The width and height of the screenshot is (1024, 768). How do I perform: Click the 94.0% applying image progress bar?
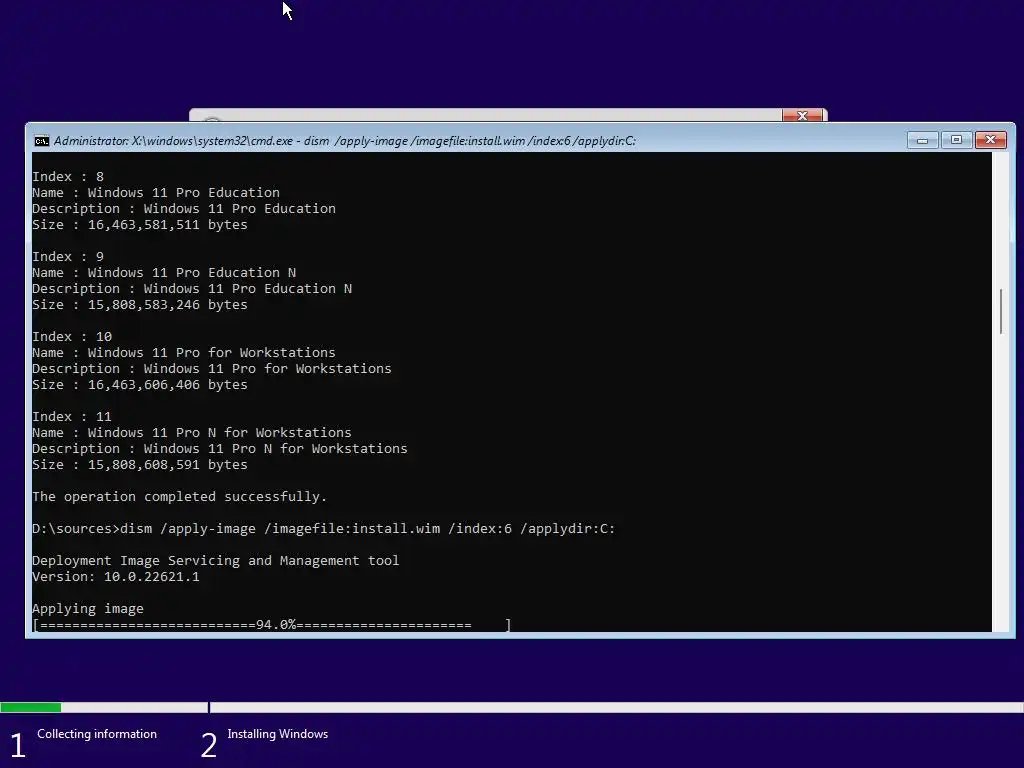(272, 625)
